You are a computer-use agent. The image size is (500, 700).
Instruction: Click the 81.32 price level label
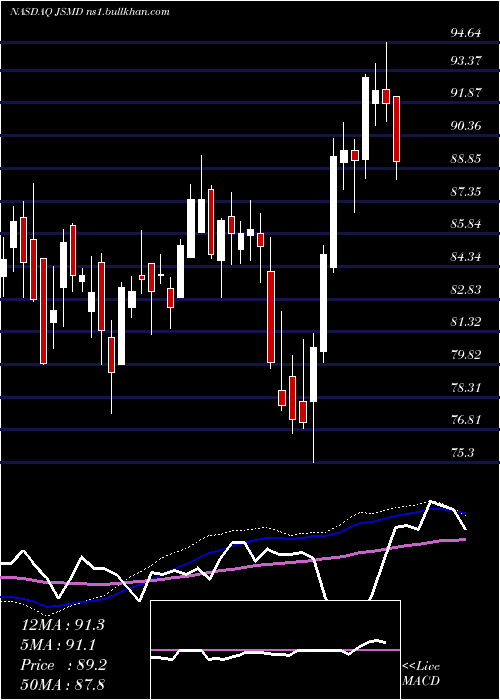click(466, 322)
